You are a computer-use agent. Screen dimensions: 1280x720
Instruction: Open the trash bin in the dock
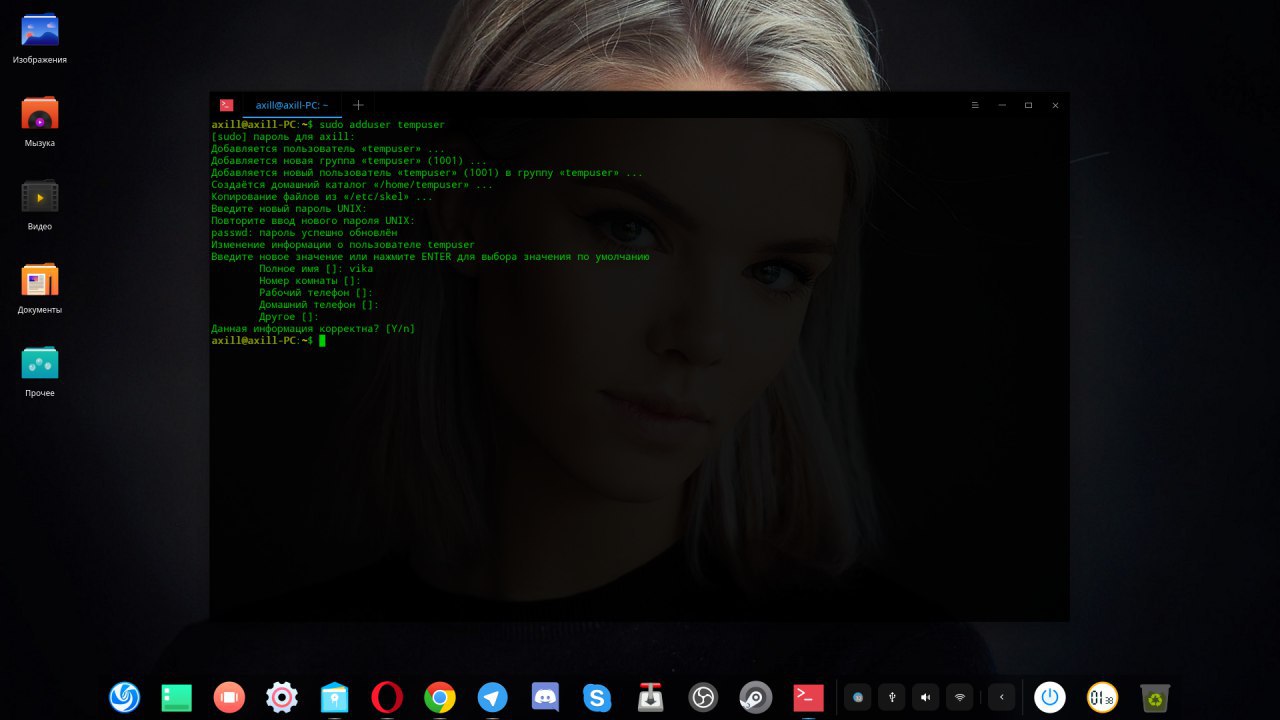pos(1155,697)
